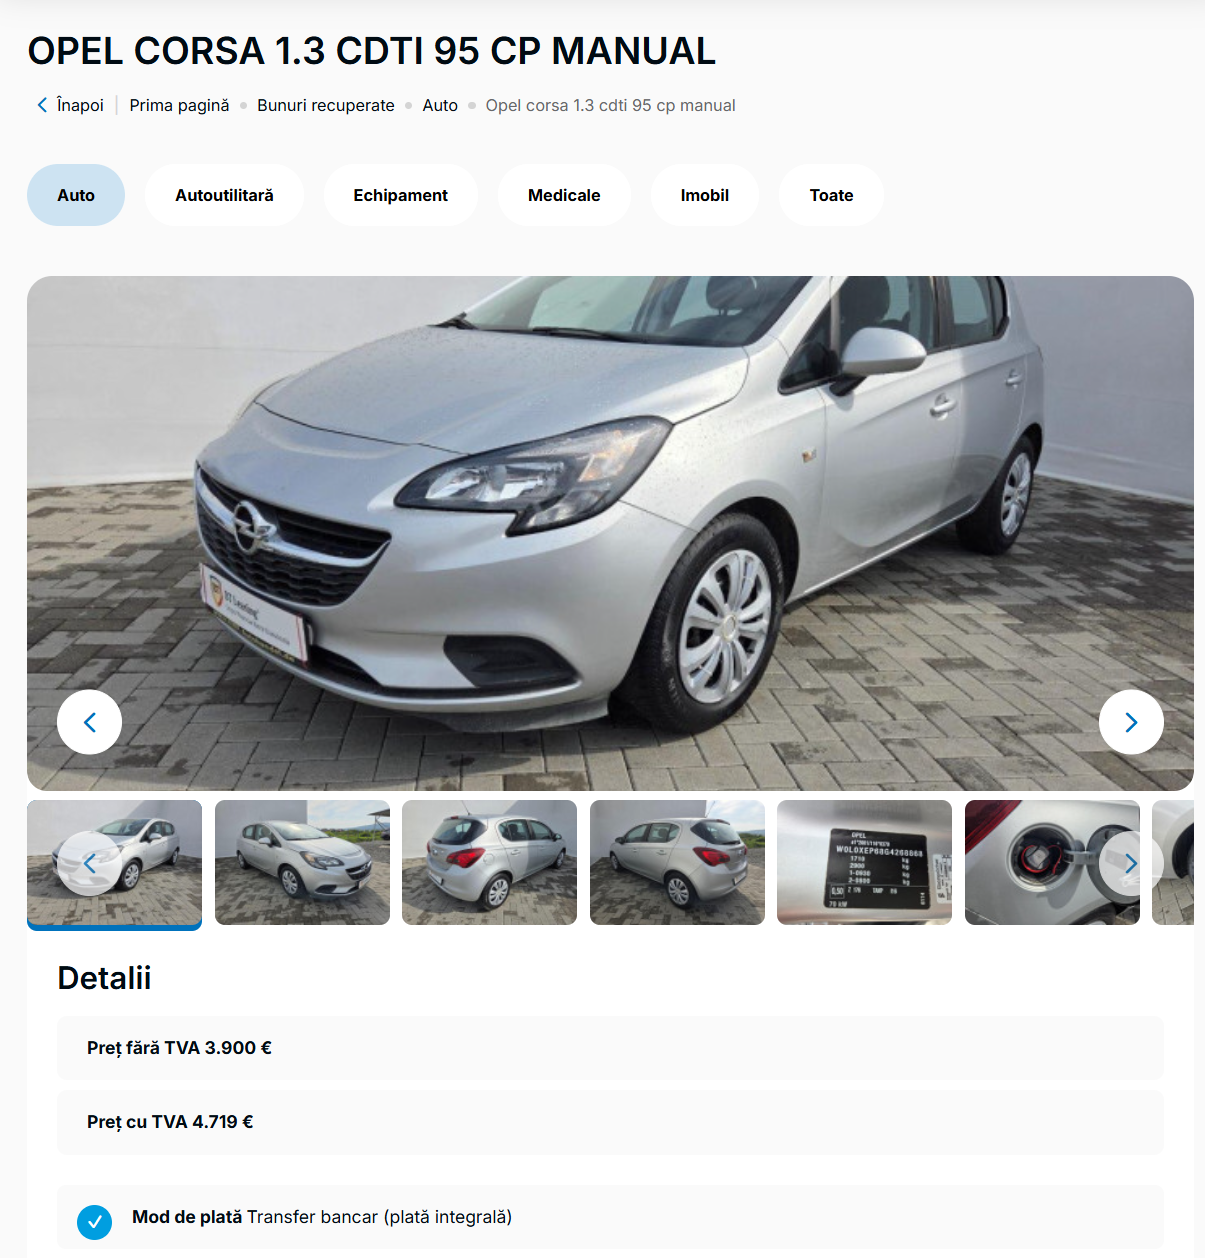This screenshot has width=1205, height=1258.
Task: Open the rear view car thumbnail
Action: [489, 862]
